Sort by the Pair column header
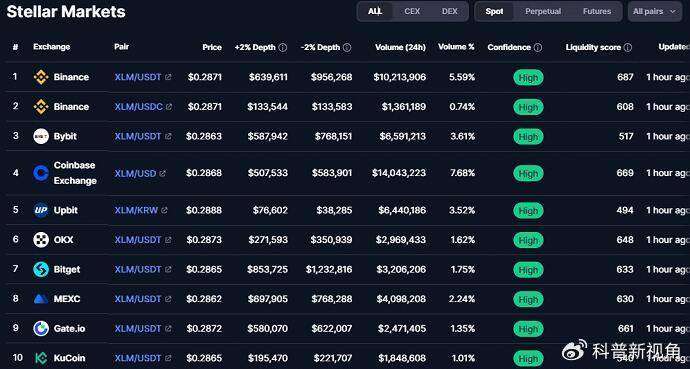690x369 pixels. click(x=121, y=47)
